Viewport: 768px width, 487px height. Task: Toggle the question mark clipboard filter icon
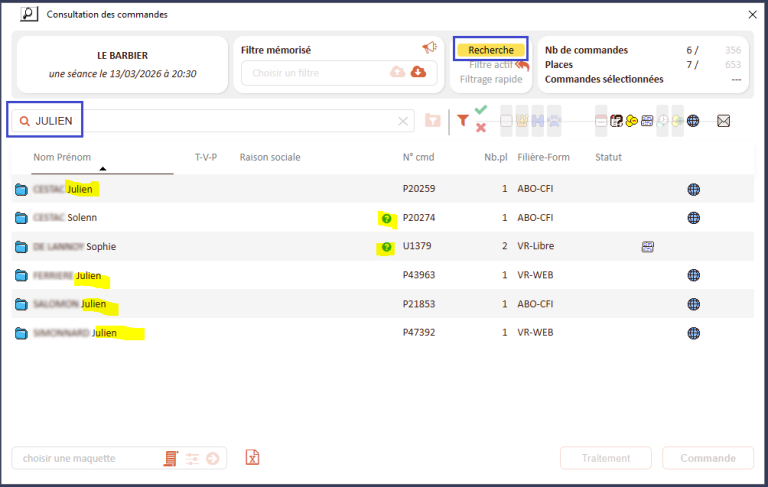pyautogui.click(x=616, y=121)
